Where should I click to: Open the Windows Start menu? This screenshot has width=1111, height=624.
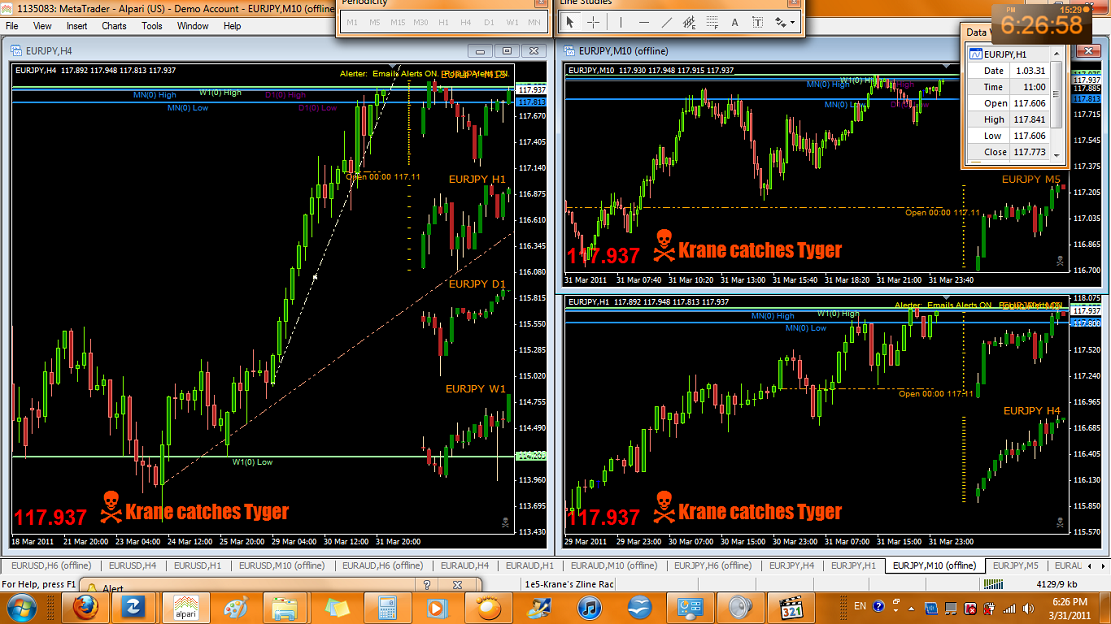21,608
